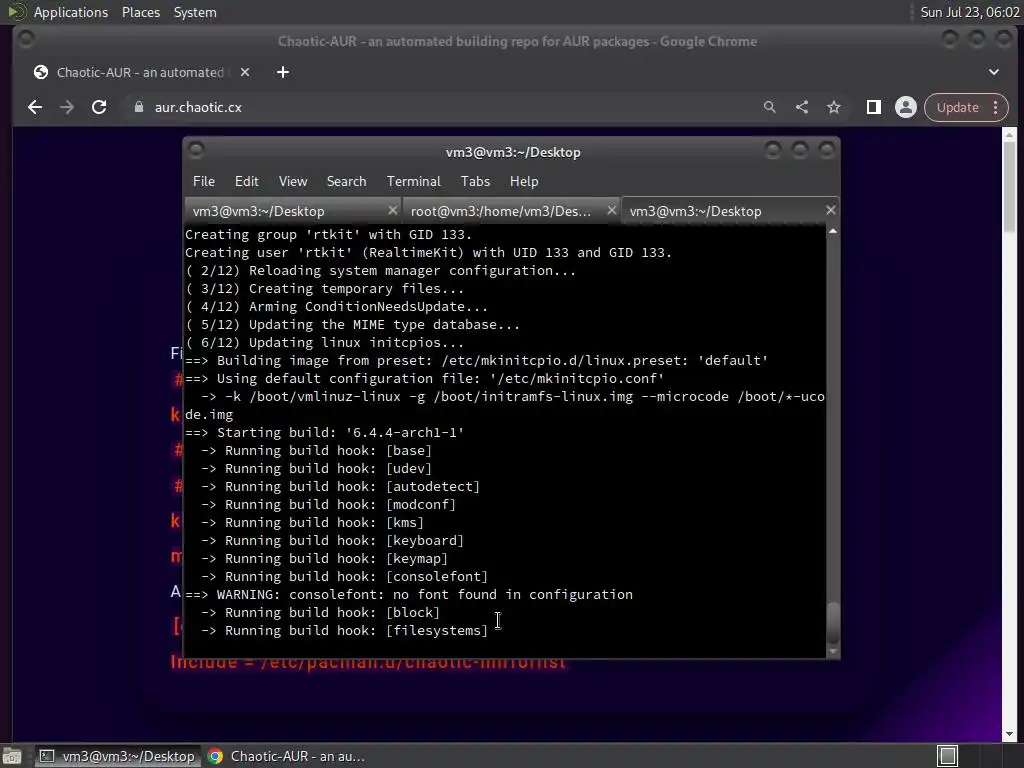This screenshot has height=768, width=1024.
Task: Click 'Updating linux initcpios' line
Action: click(325, 342)
